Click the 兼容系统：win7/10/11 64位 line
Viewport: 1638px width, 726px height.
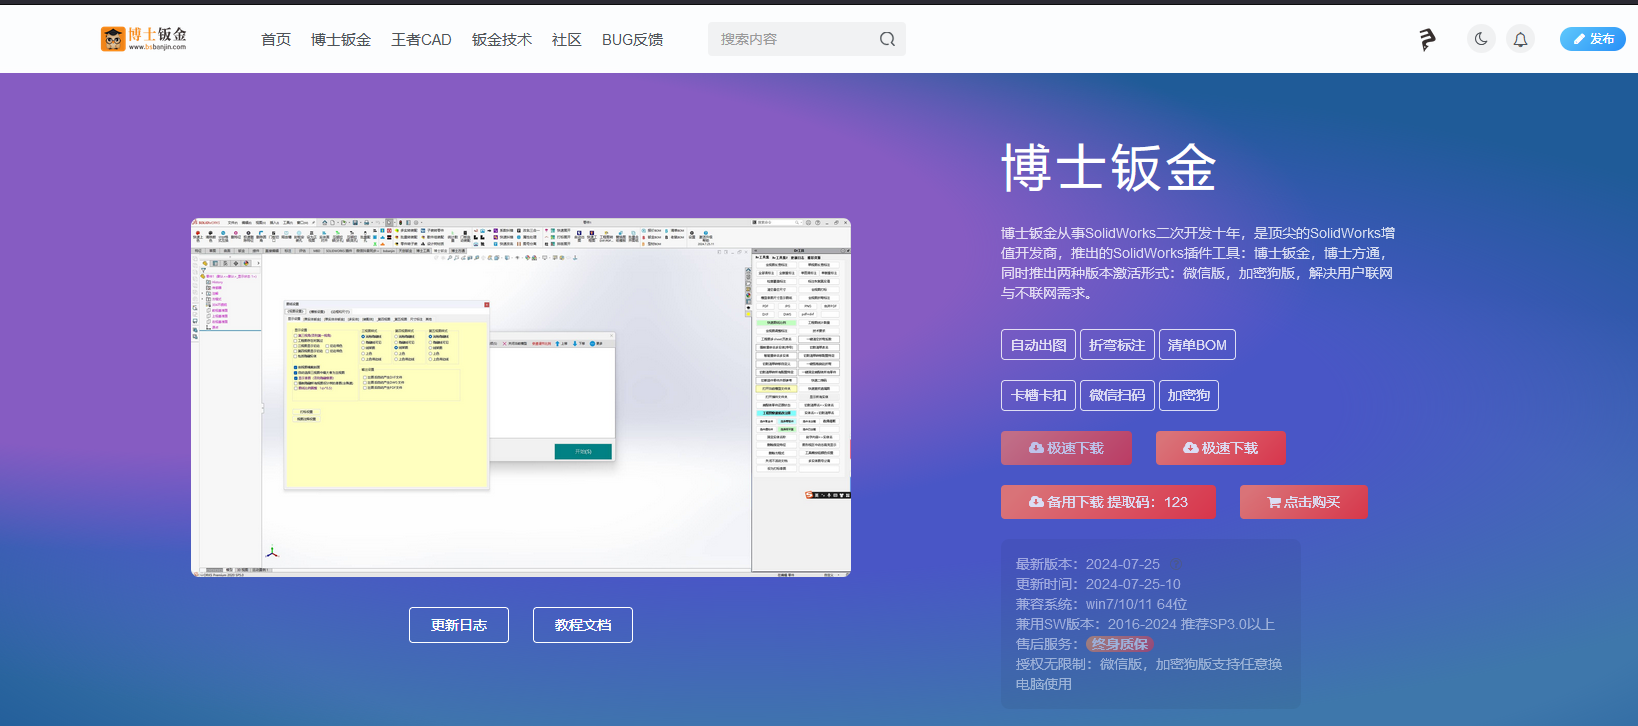point(1101,604)
